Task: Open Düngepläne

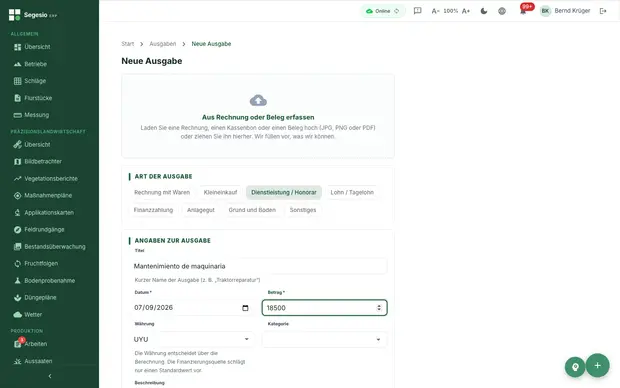Action: 40,297
